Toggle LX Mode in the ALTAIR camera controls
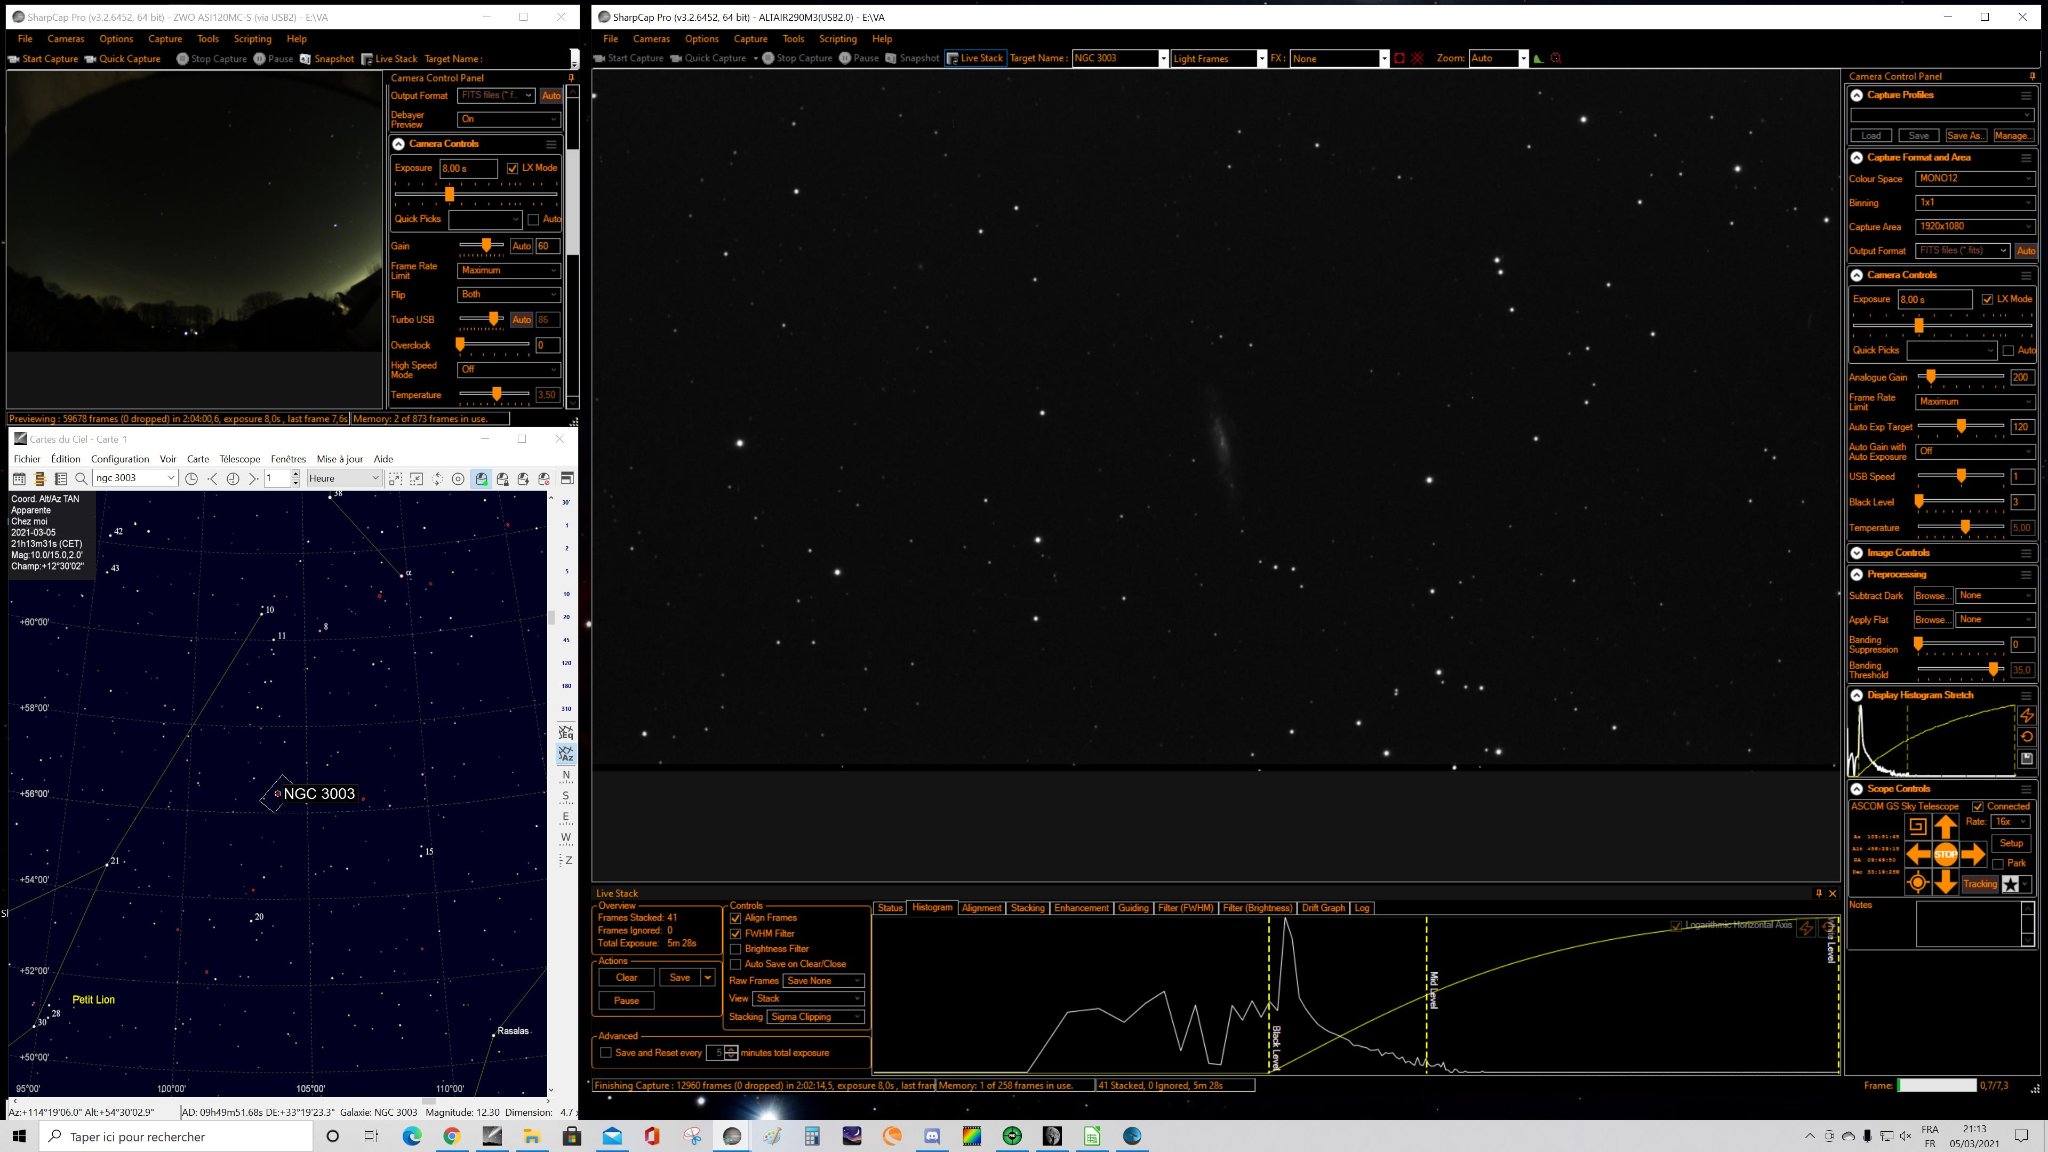This screenshot has height=1152, width=2048. (1987, 299)
